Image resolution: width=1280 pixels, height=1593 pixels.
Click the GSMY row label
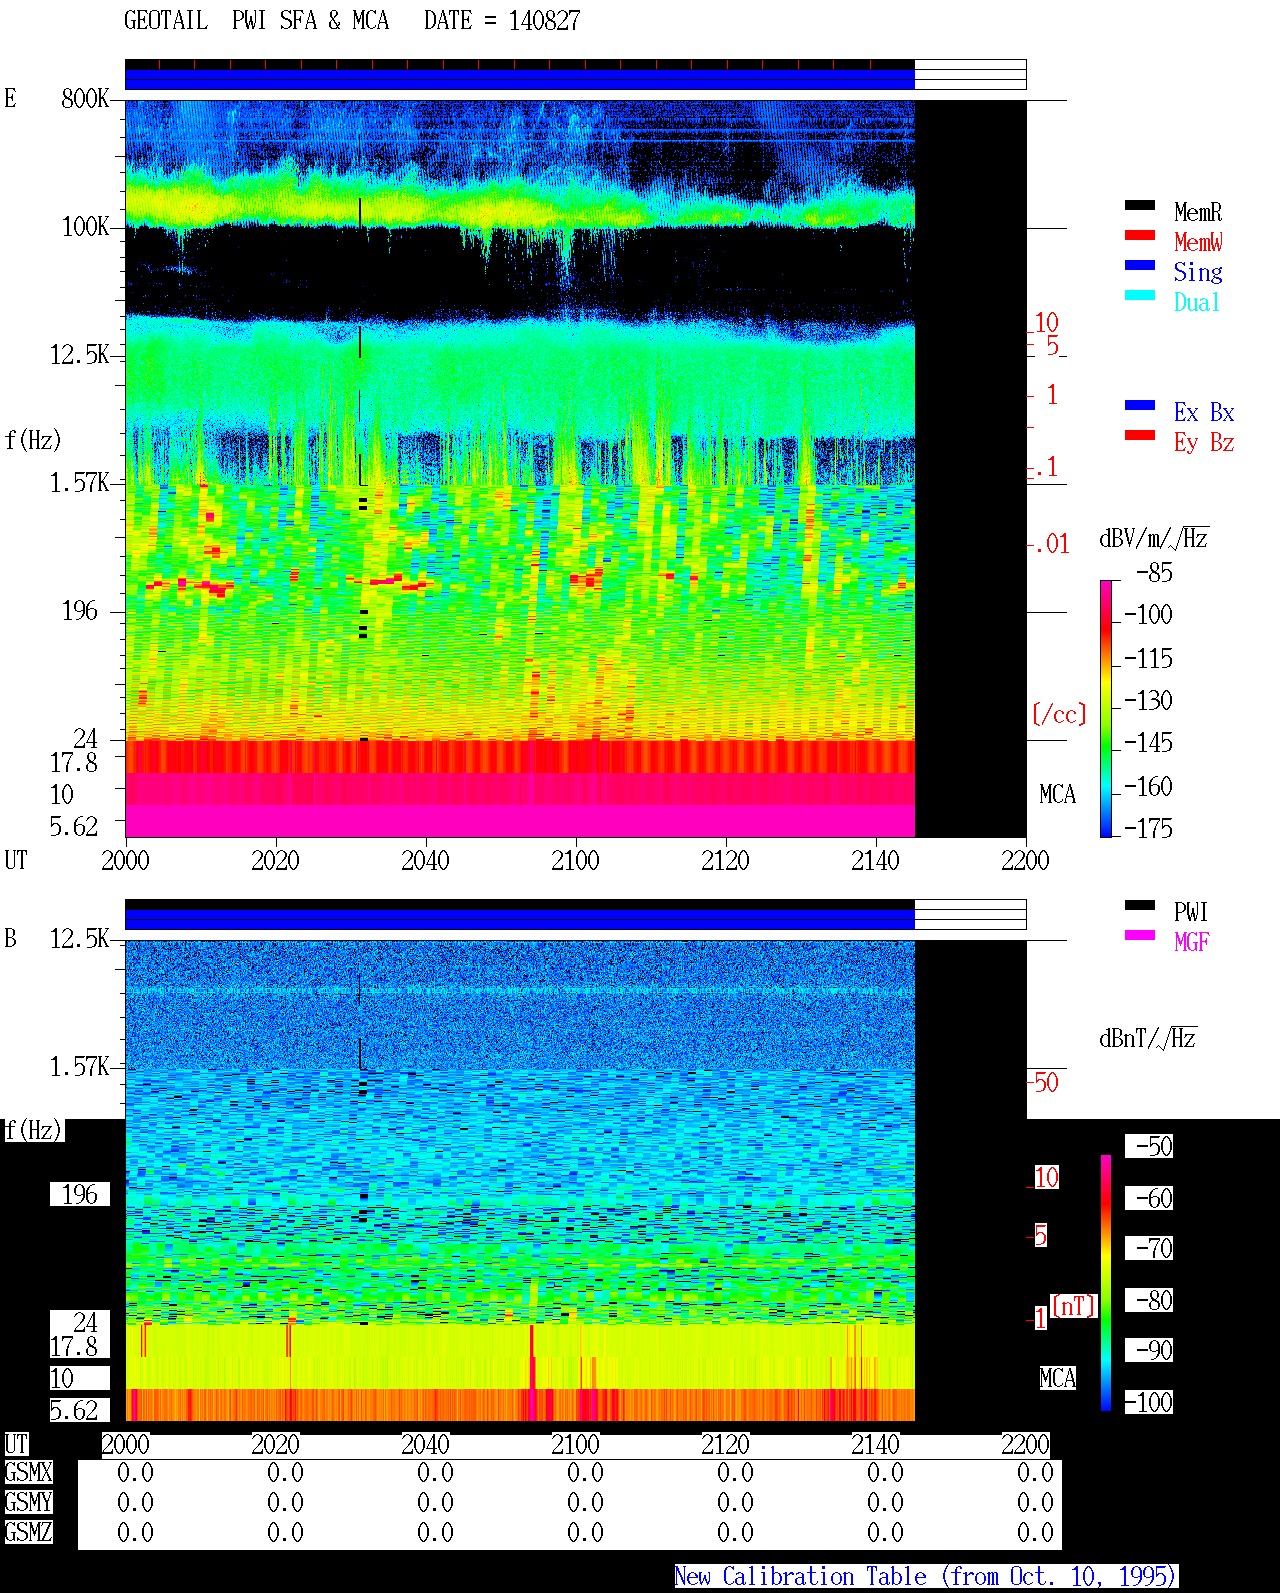pos(28,1502)
